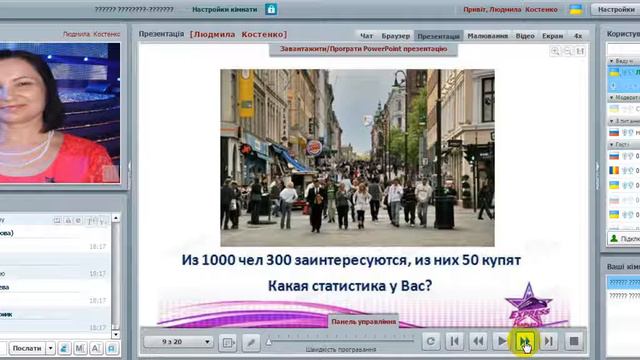The image size is (640, 360).
Task: Open the Настройки button in the top right
Action: tap(616, 9)
